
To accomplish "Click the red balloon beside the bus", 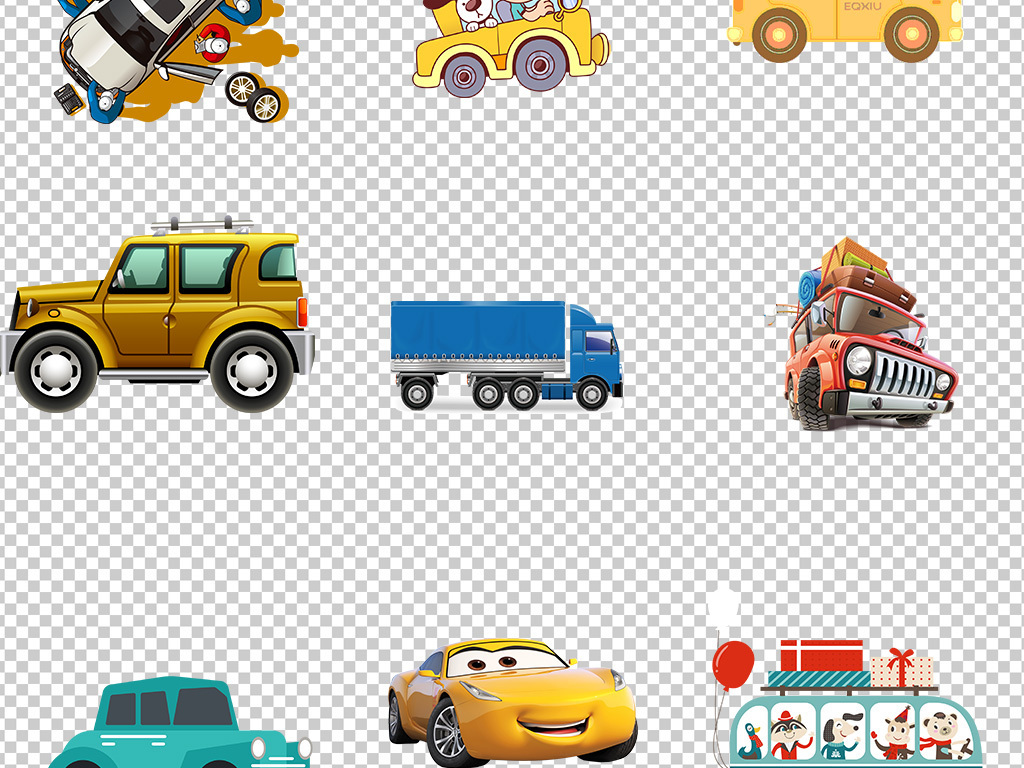I will [733, 664].
